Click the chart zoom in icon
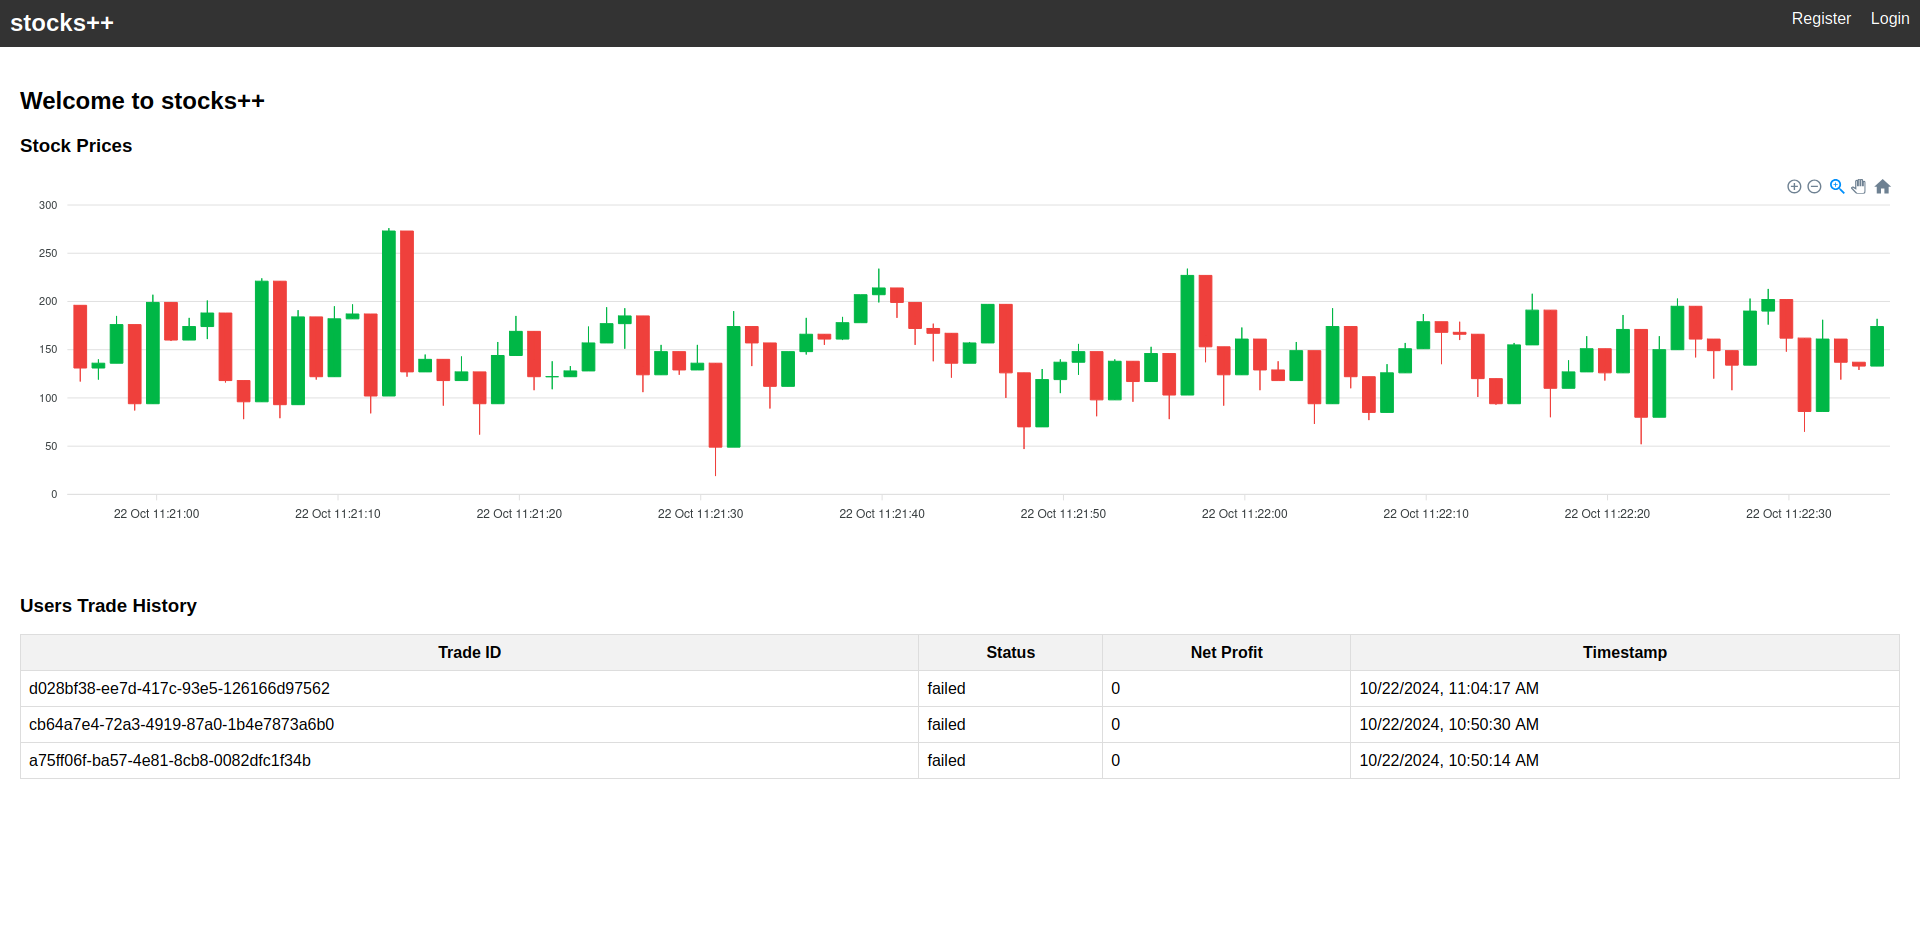 click(x=1794, y=187)
